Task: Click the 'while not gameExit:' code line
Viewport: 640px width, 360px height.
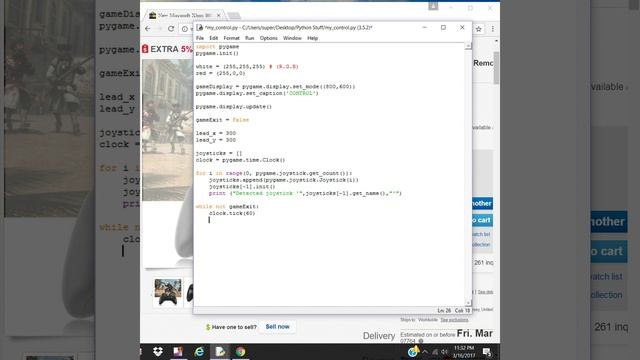Action: pos(227,207)
